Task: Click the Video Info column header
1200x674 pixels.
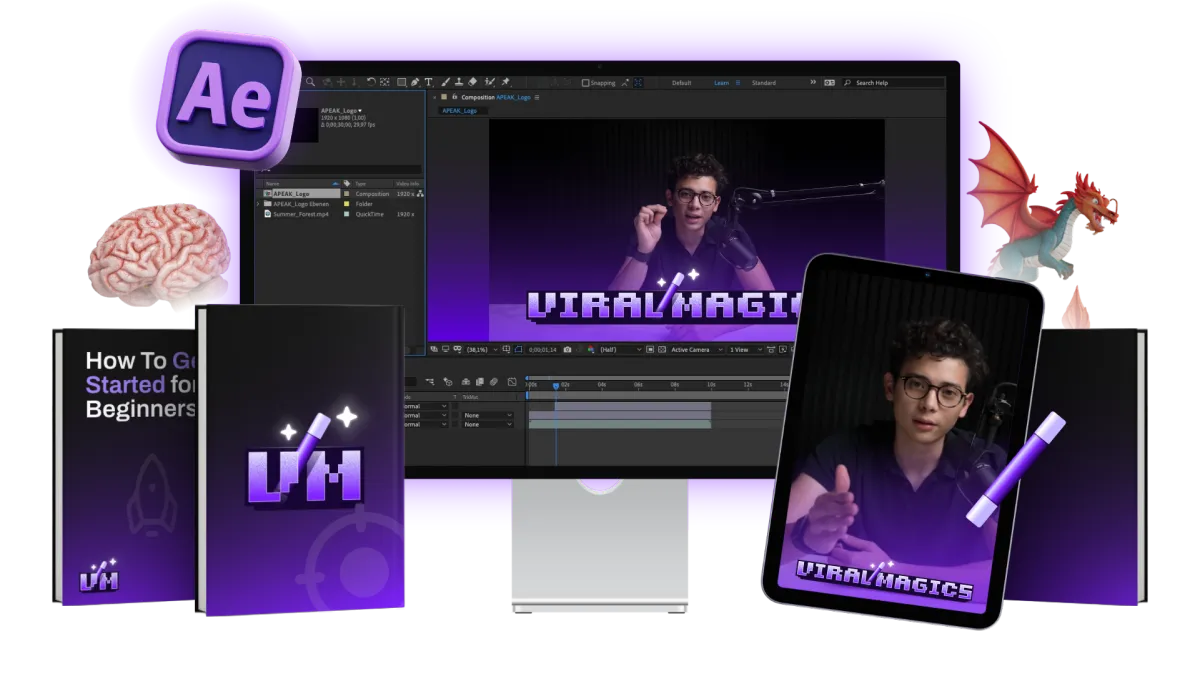Action: point(407,184)
